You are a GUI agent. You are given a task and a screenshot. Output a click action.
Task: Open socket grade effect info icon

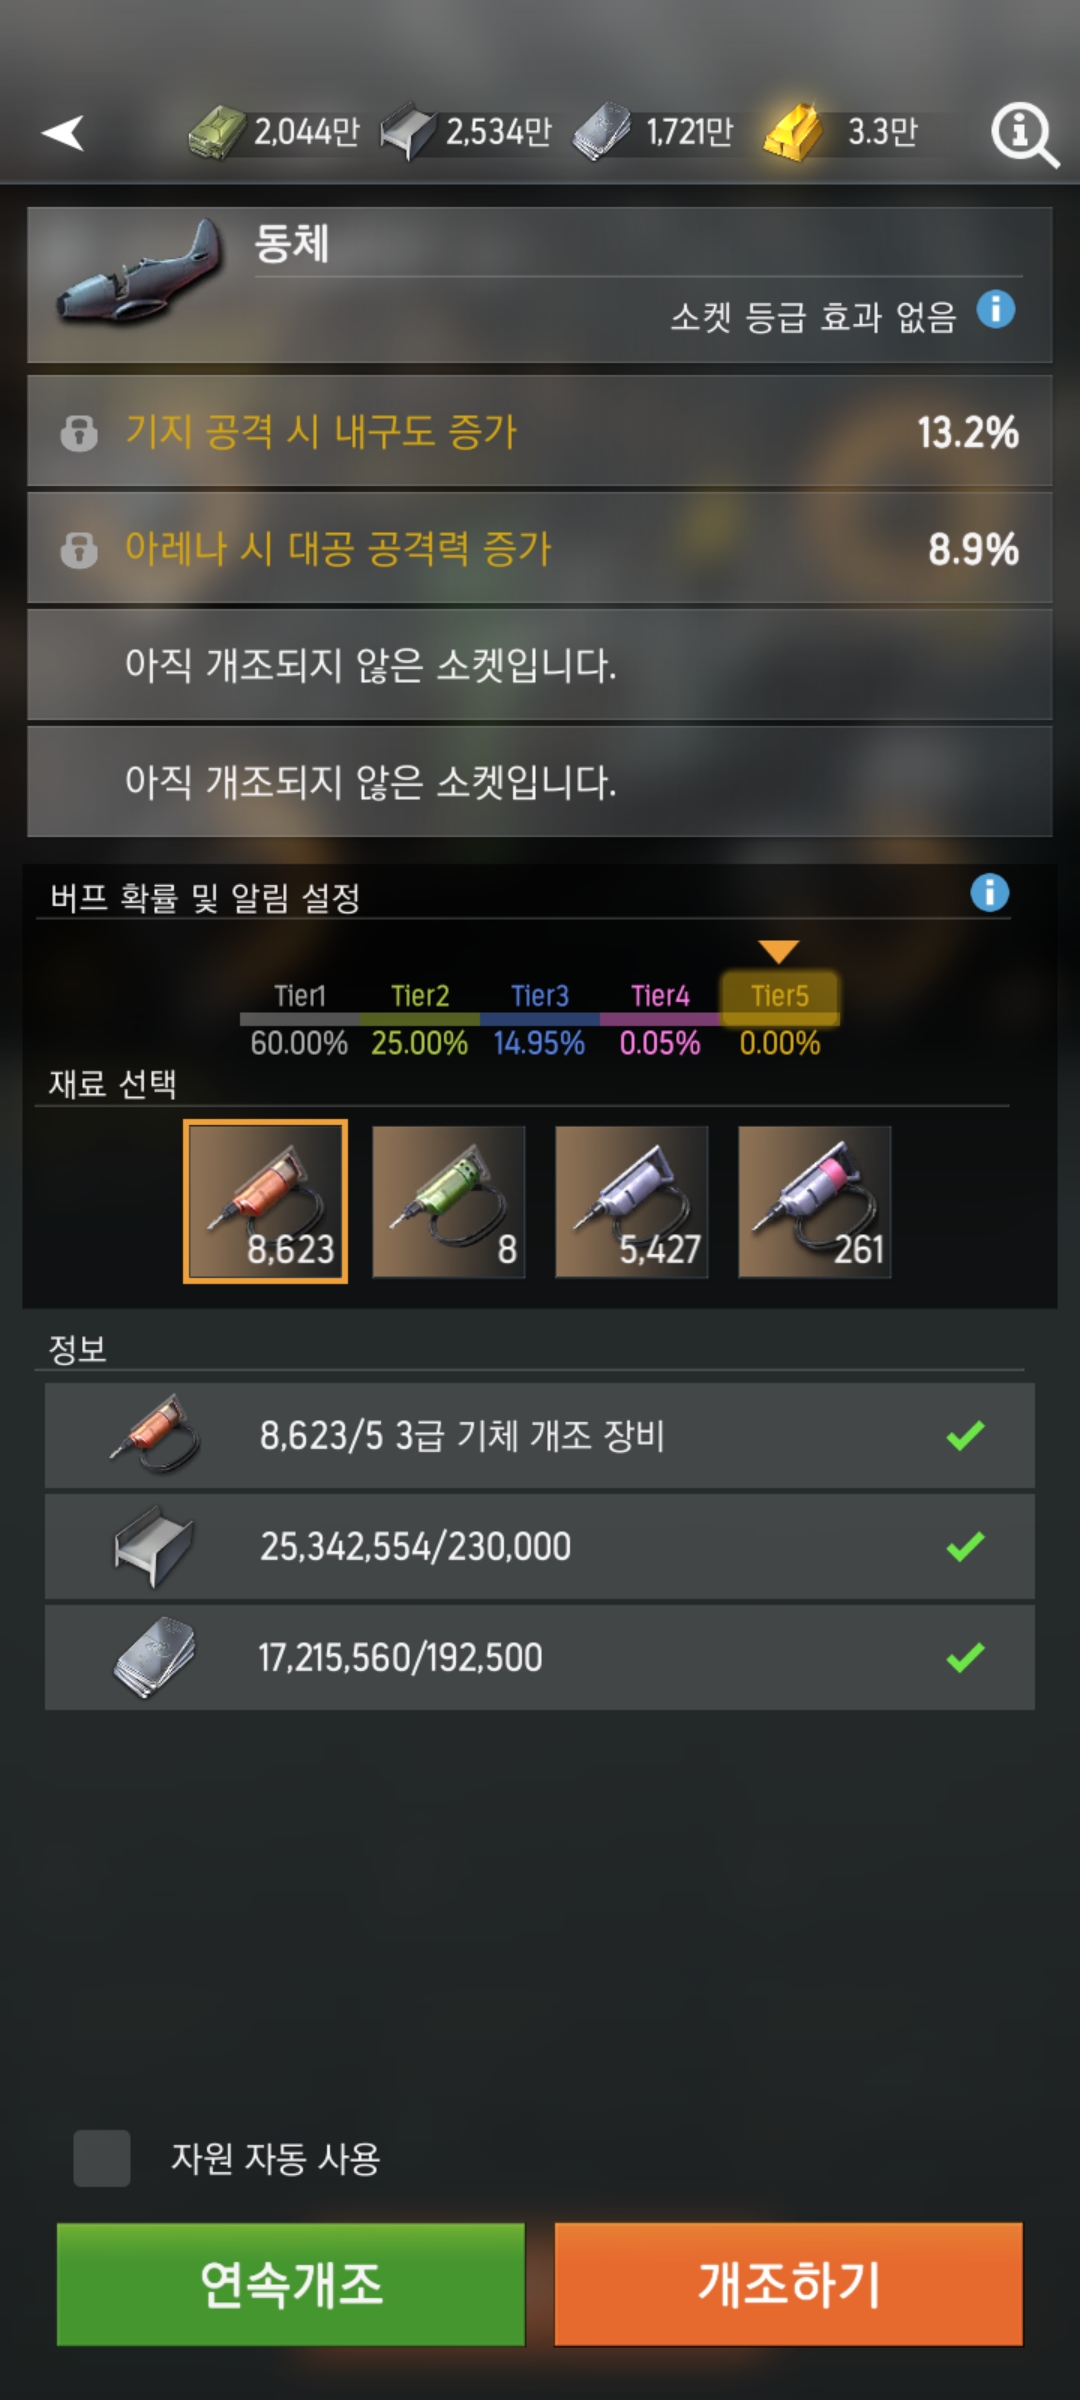(996, 309)
